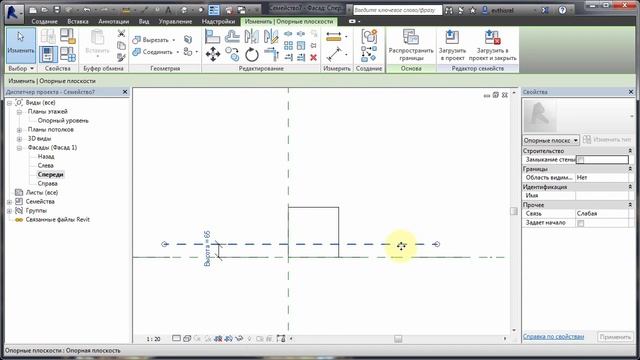Toggle the Замыкание стены checkbox
Viewport: 640px width, 360px height.
[581, 160]
